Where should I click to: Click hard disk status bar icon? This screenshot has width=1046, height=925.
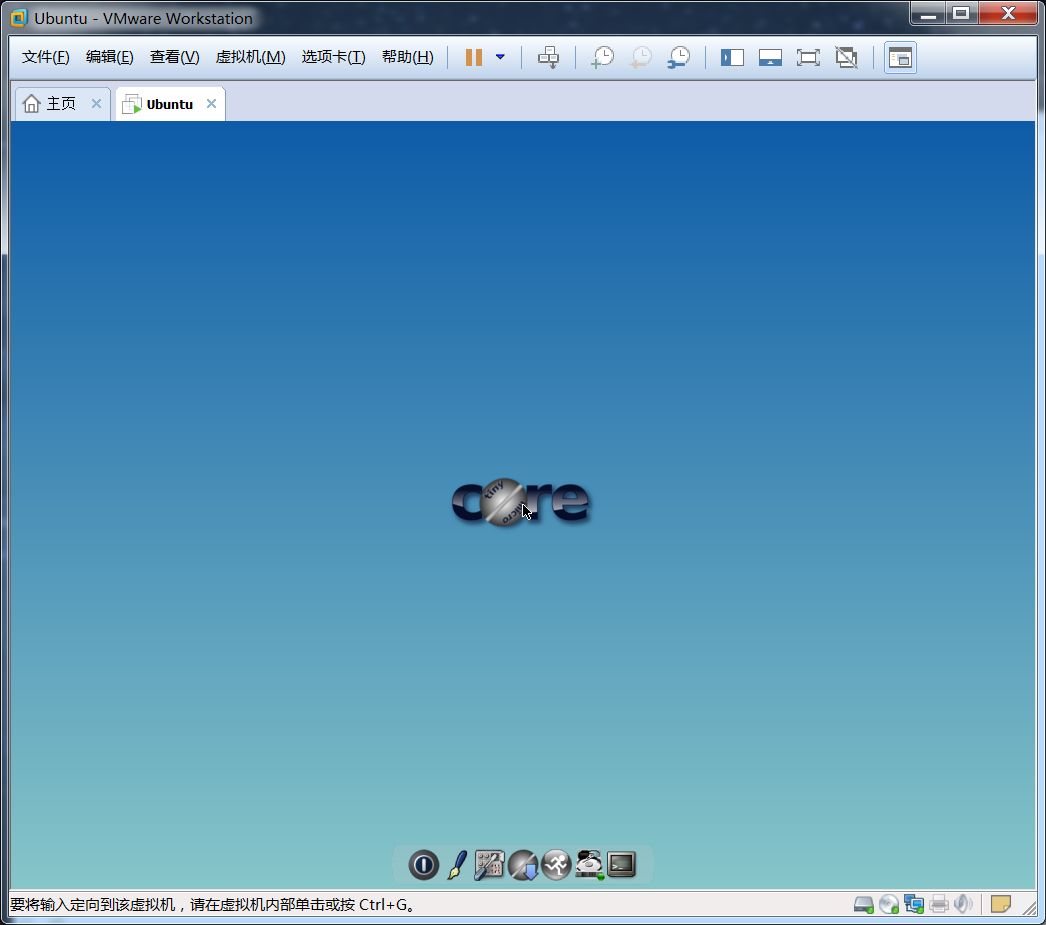click(x=864, y=904)
